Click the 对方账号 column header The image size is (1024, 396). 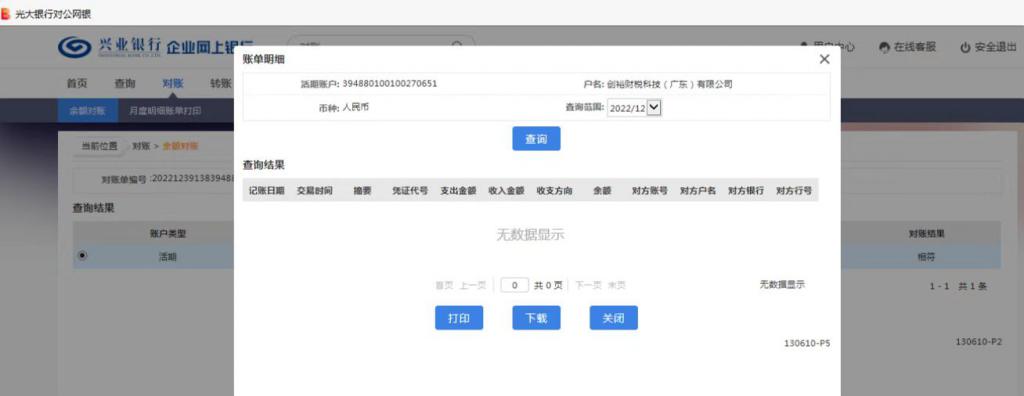click(650, 191)
